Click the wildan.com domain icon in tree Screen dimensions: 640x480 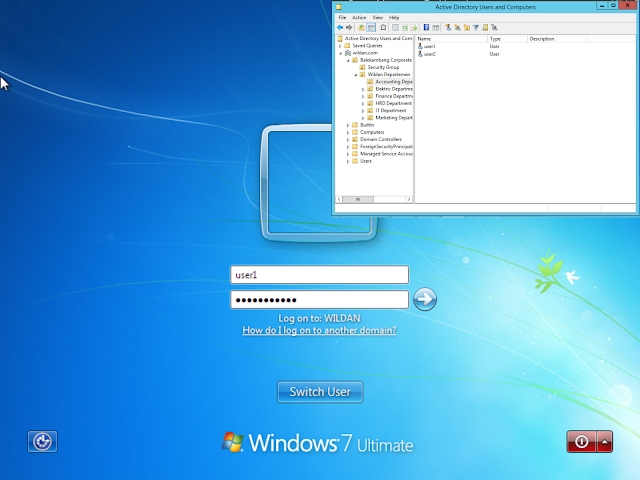pos(348,53)
